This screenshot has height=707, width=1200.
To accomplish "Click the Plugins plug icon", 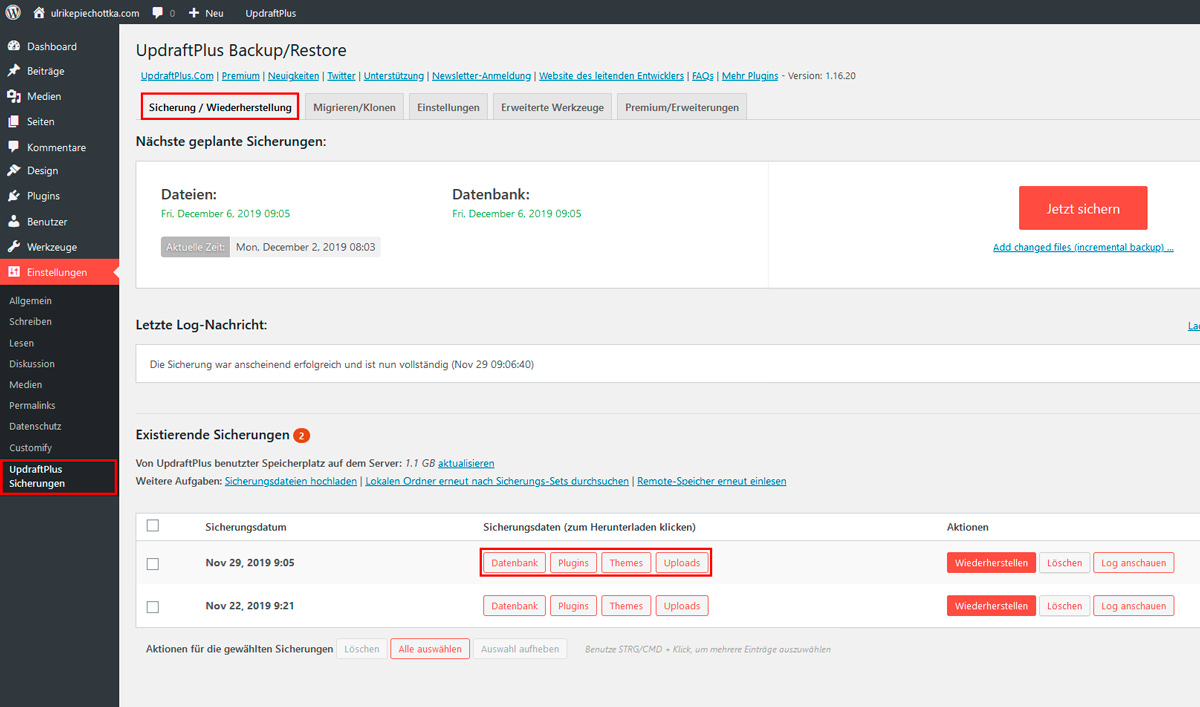I will point(14,196).
